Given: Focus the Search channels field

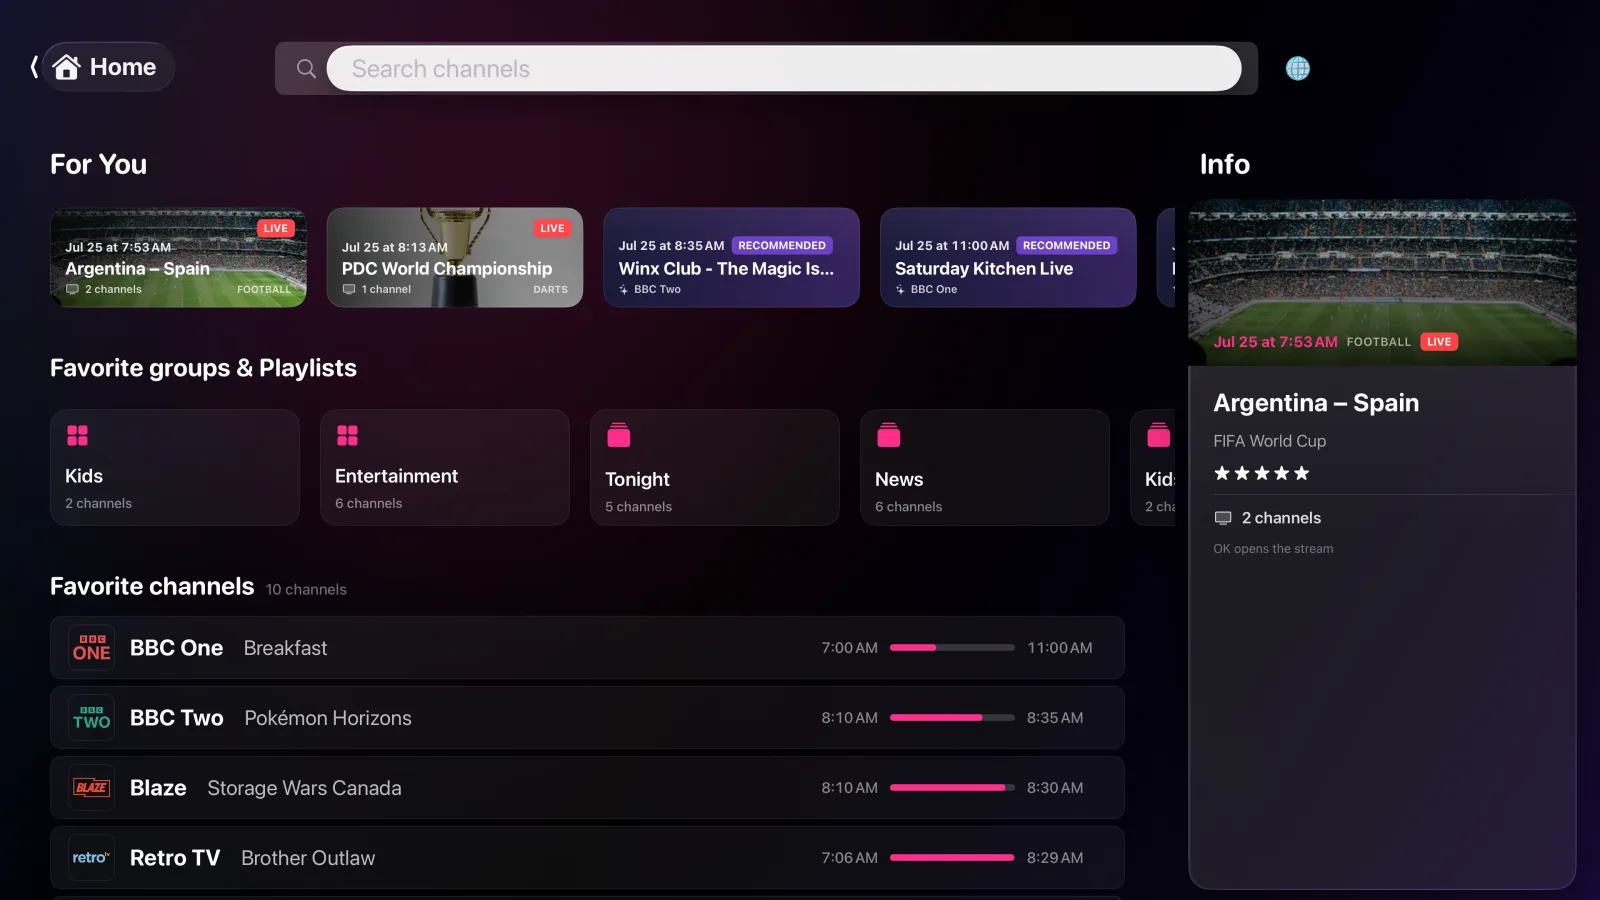Looking at the screenshot, I should (784, 68).
